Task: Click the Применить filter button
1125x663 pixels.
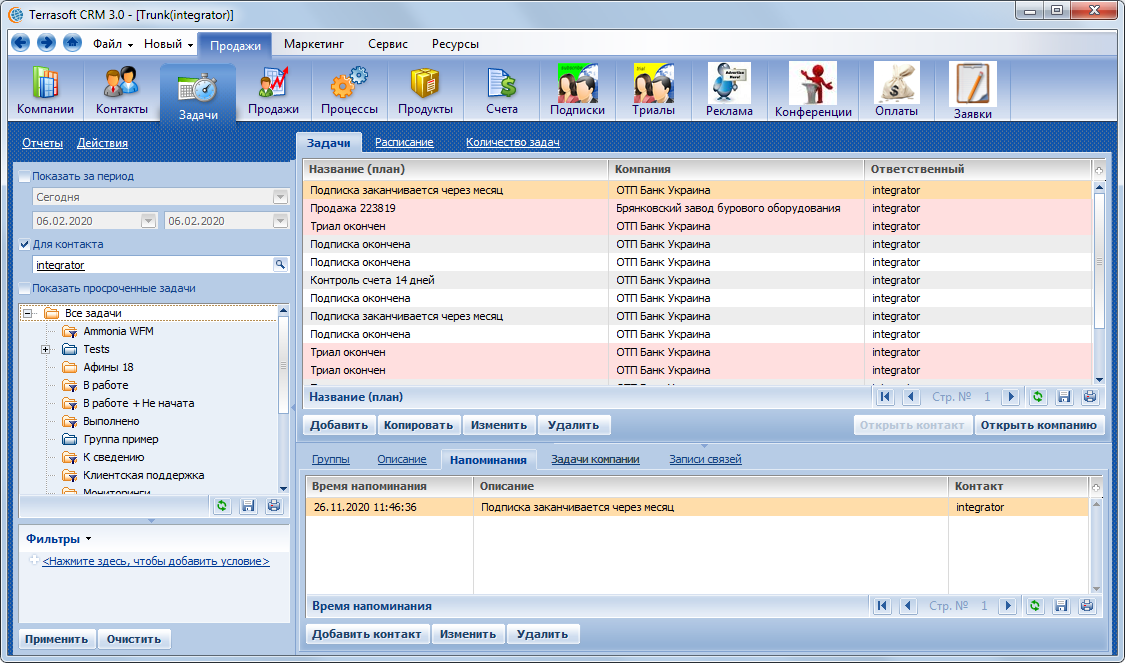Action: (57, 639)
